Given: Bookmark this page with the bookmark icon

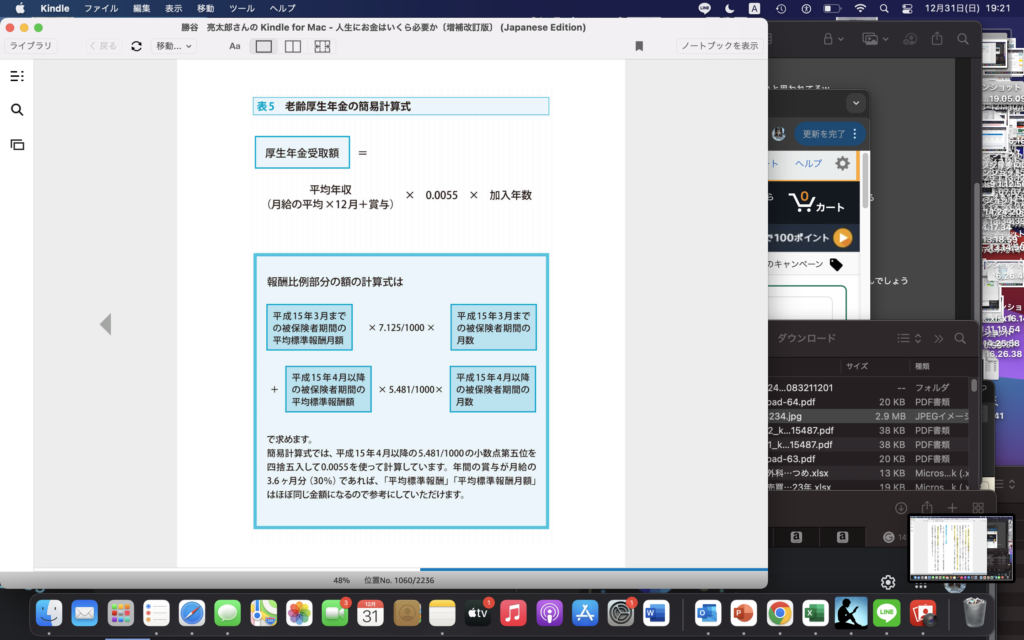Looking at the screenshot, I should click(639, 46).
